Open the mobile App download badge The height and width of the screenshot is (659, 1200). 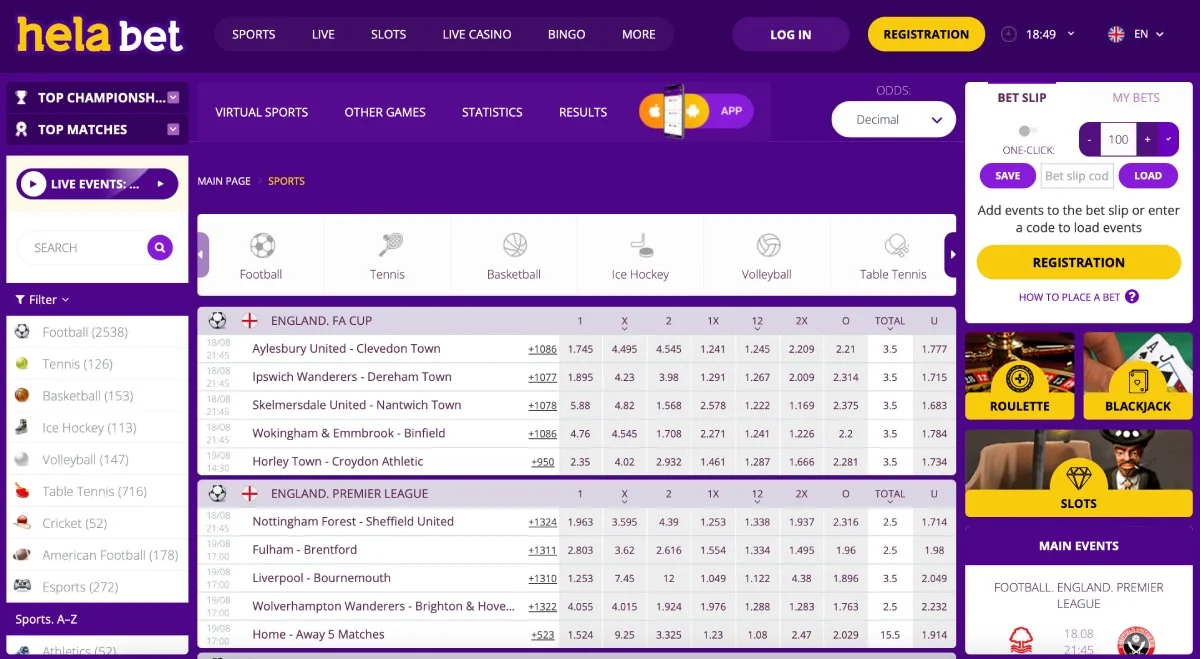(x=696, y=111)
